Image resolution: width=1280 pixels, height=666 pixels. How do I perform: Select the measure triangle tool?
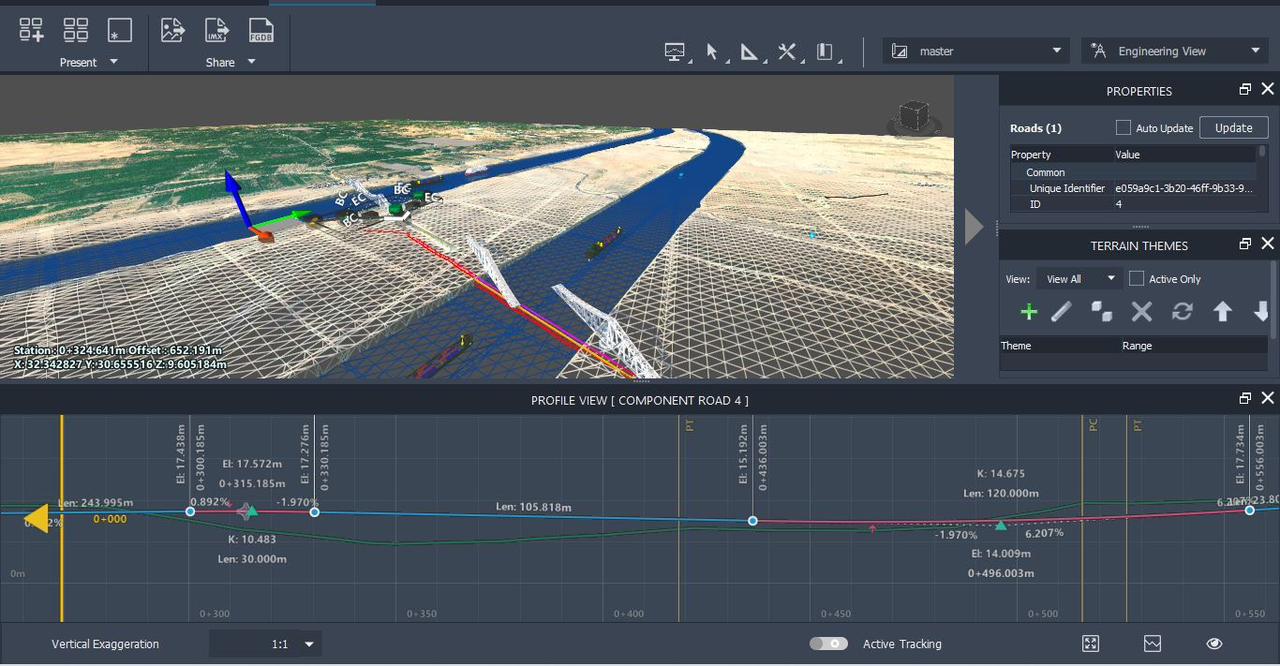(x=749, y=52)
